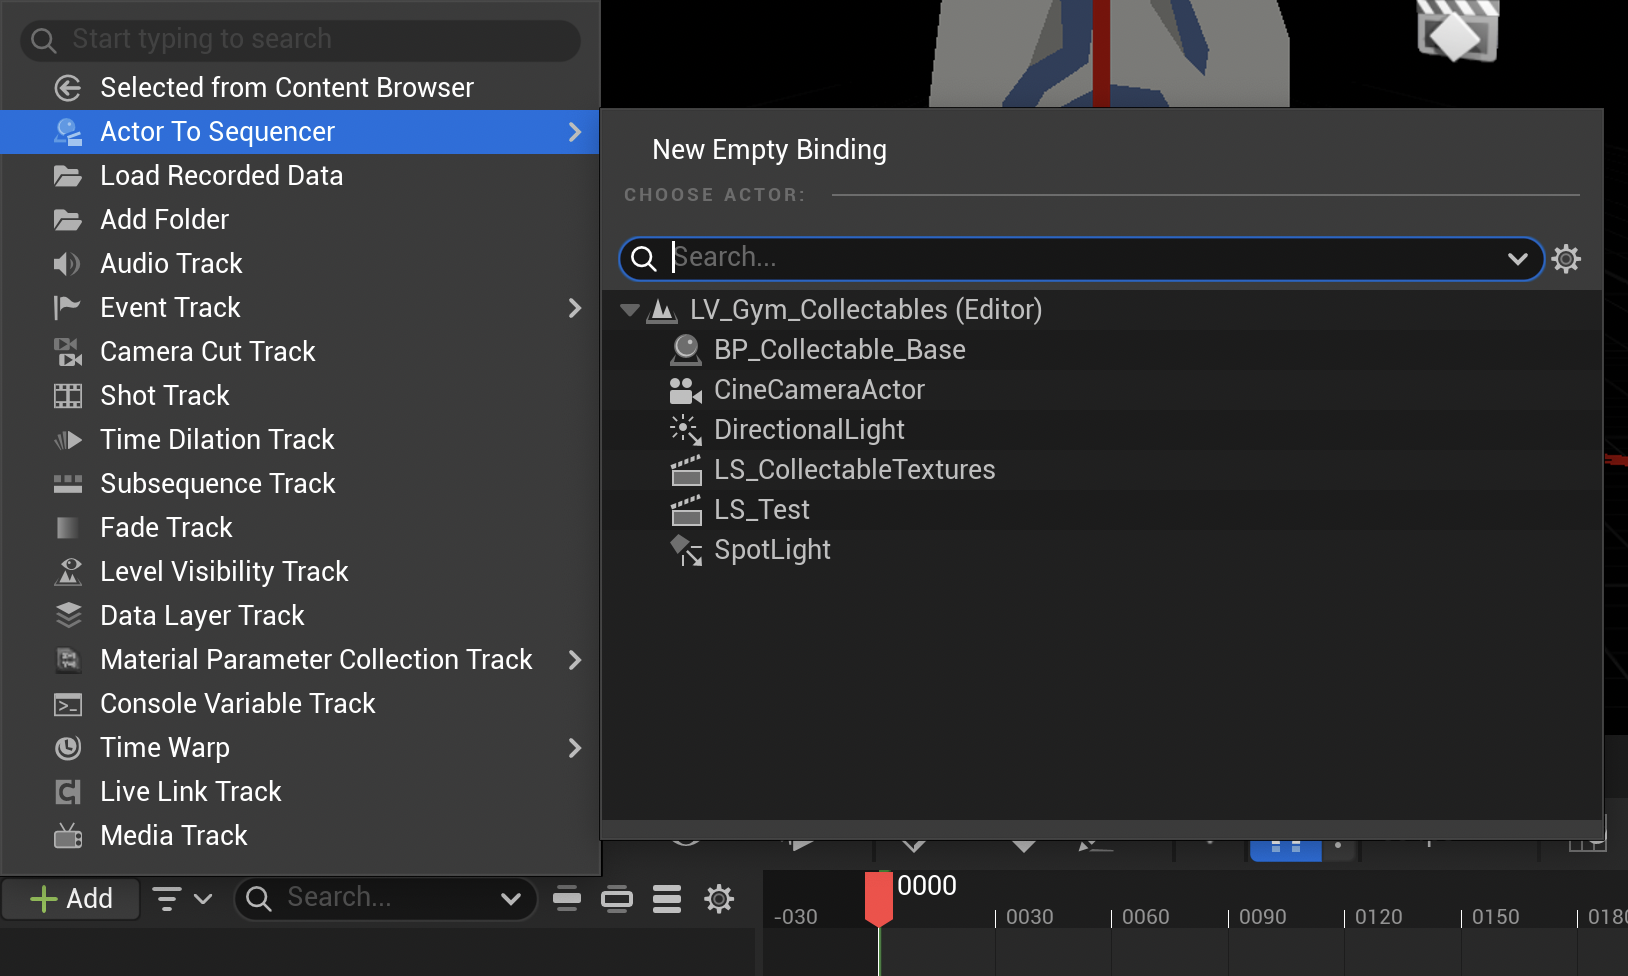
Task: Open the Sequencer settings gear icon
Action: point(719,898)
